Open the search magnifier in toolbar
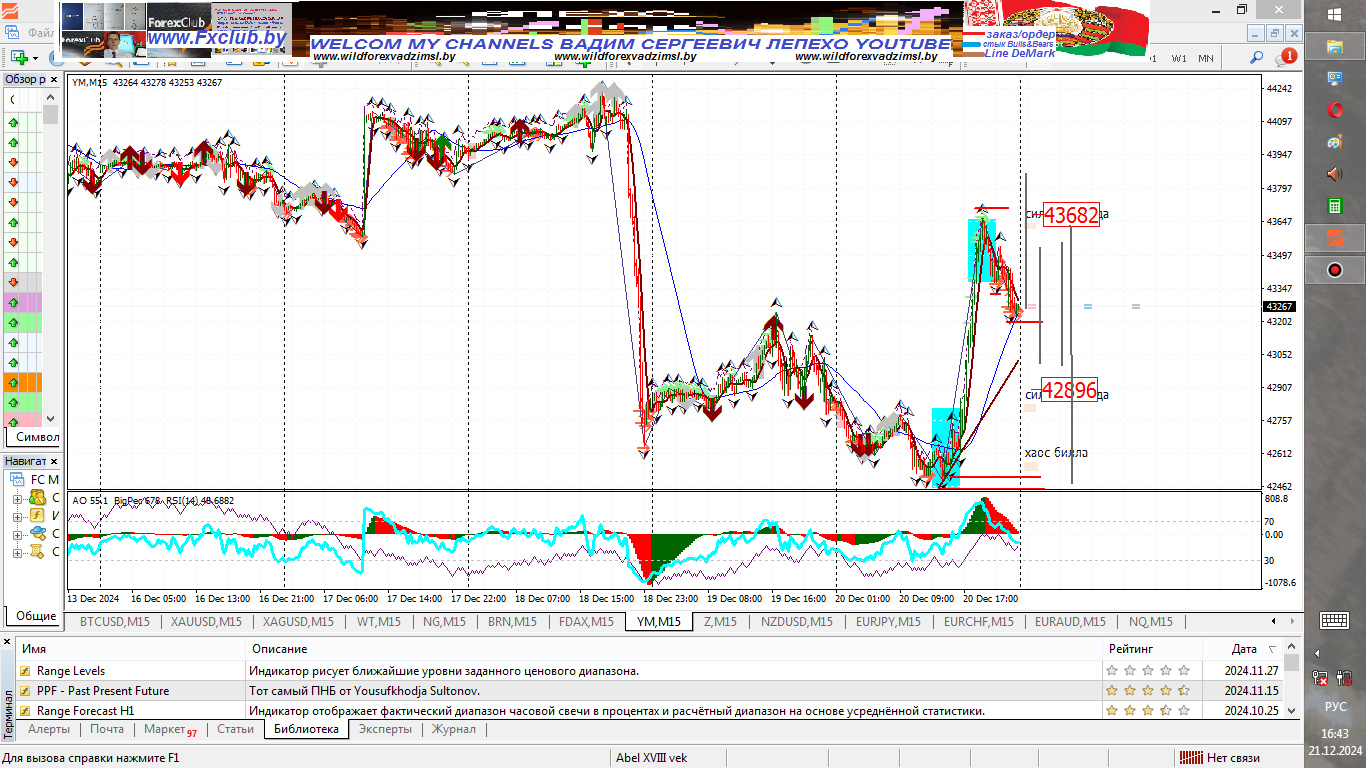 (1256, 58)
